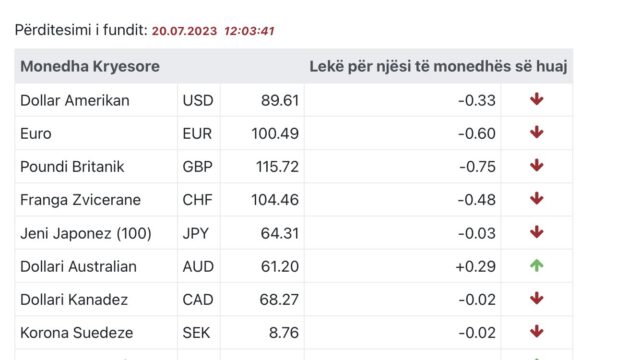Select the EUR currency code cell
The image size is (640, 360).
tap(197, 133)
